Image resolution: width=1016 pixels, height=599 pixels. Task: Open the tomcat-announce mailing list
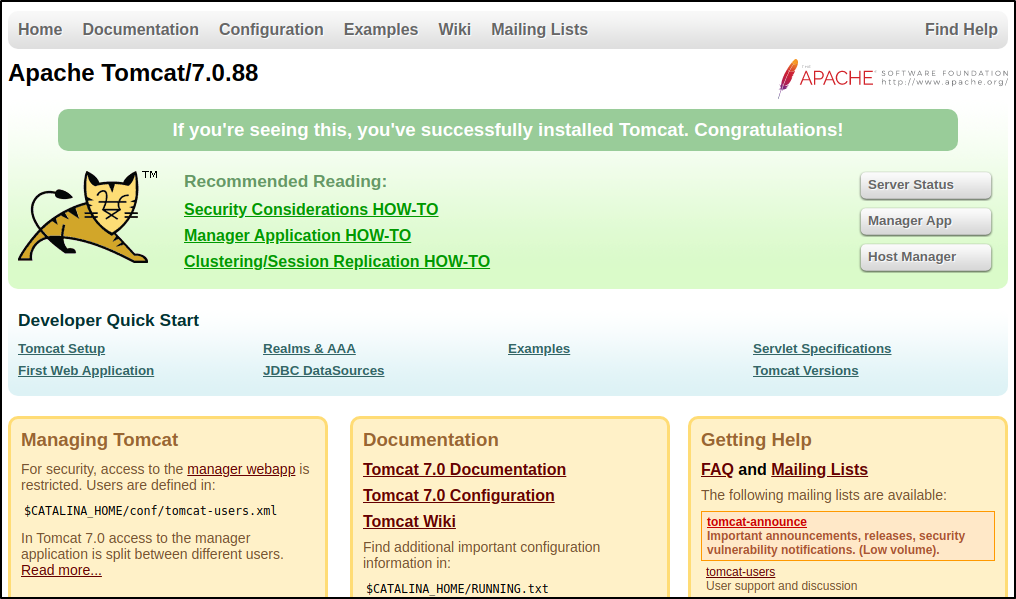pyautogui.click(x=756, y=522)
